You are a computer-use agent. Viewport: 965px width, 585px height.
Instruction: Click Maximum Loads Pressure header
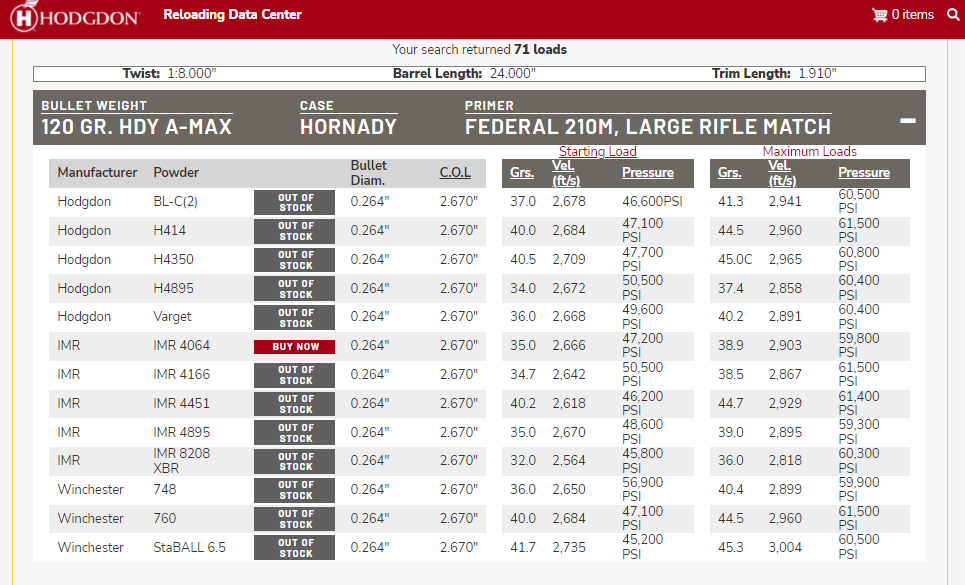[864, 173]
